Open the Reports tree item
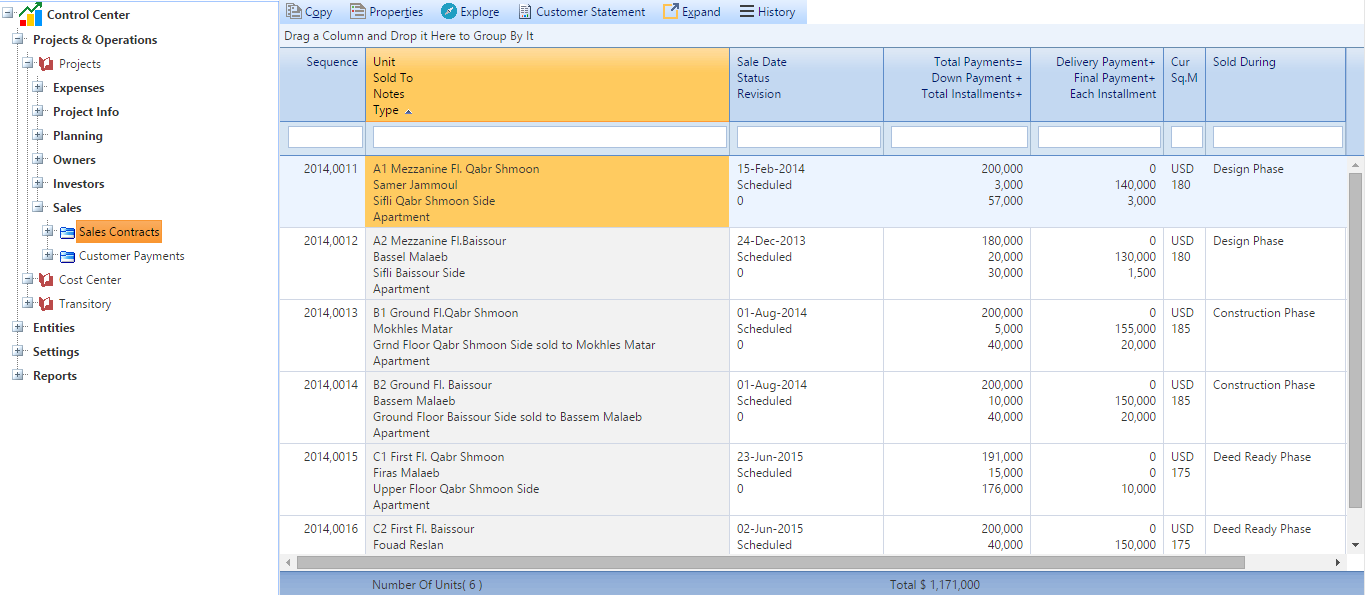Viewport: 1365px width, 595px height. click(55, 376)
